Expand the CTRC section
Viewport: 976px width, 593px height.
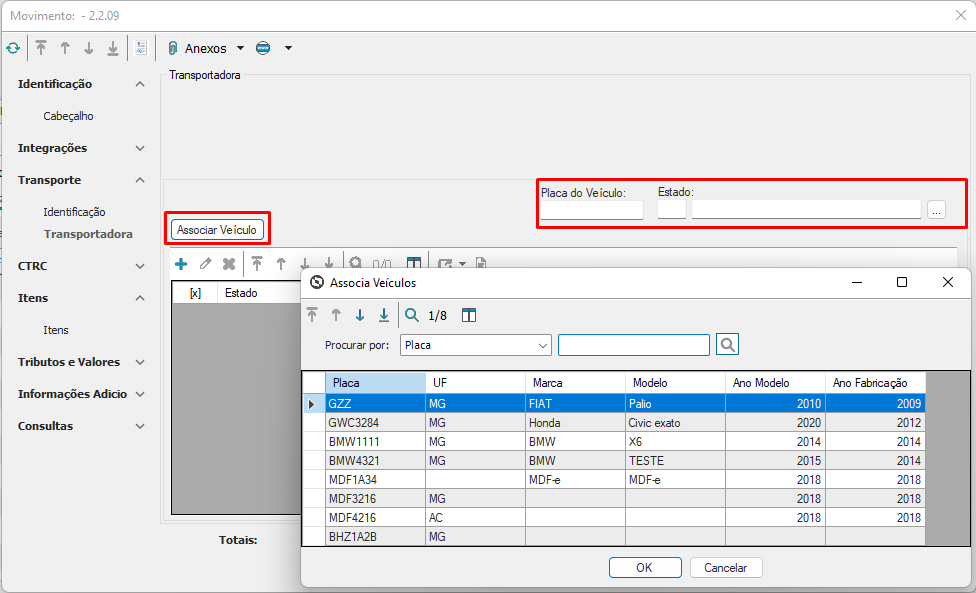tap(140, 266)
